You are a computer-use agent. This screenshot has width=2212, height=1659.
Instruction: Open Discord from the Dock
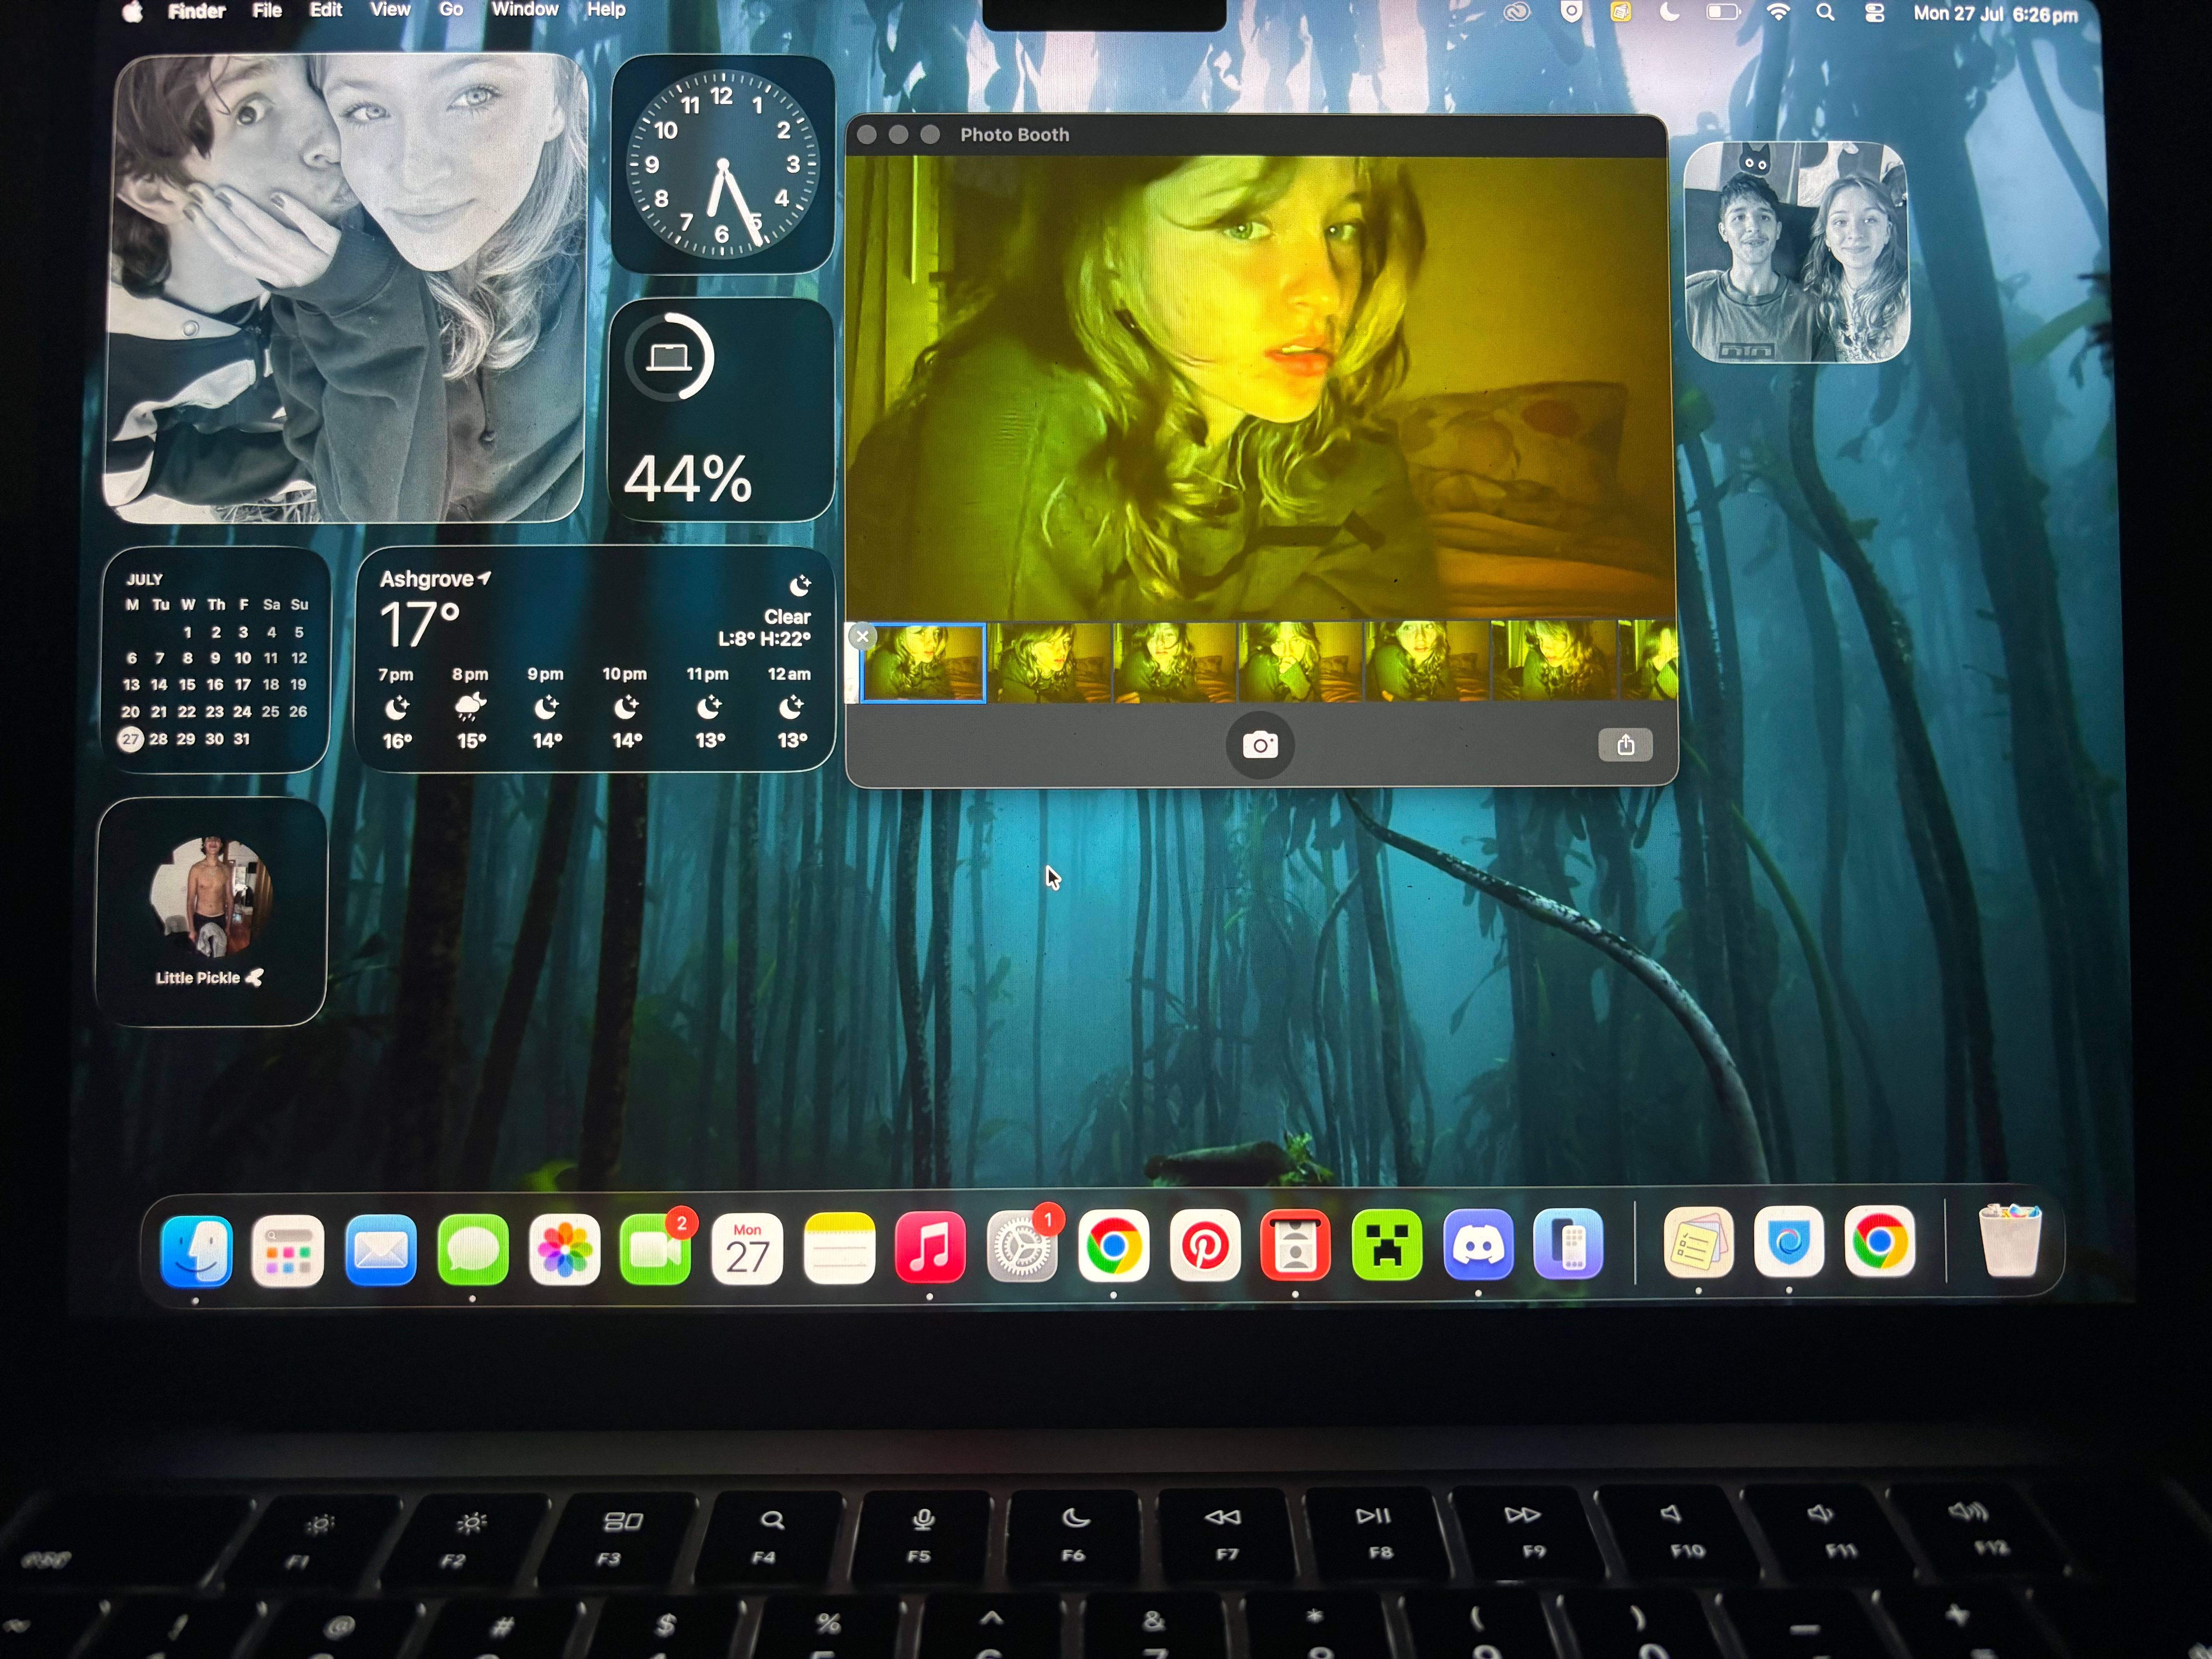[1478, 1245]
